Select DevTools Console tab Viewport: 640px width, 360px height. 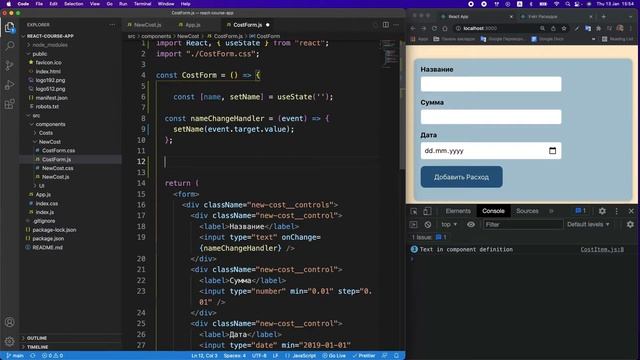click(493, 211)
